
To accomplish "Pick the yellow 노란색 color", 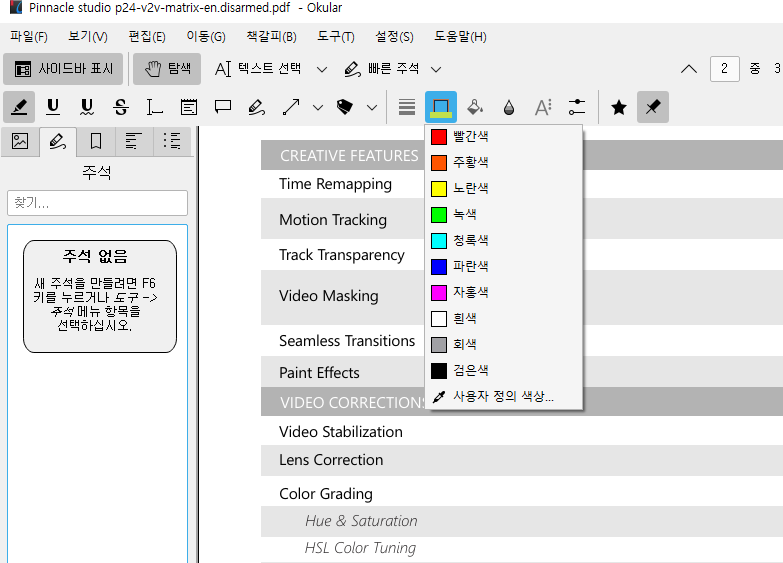I will [x=503, y=188].
